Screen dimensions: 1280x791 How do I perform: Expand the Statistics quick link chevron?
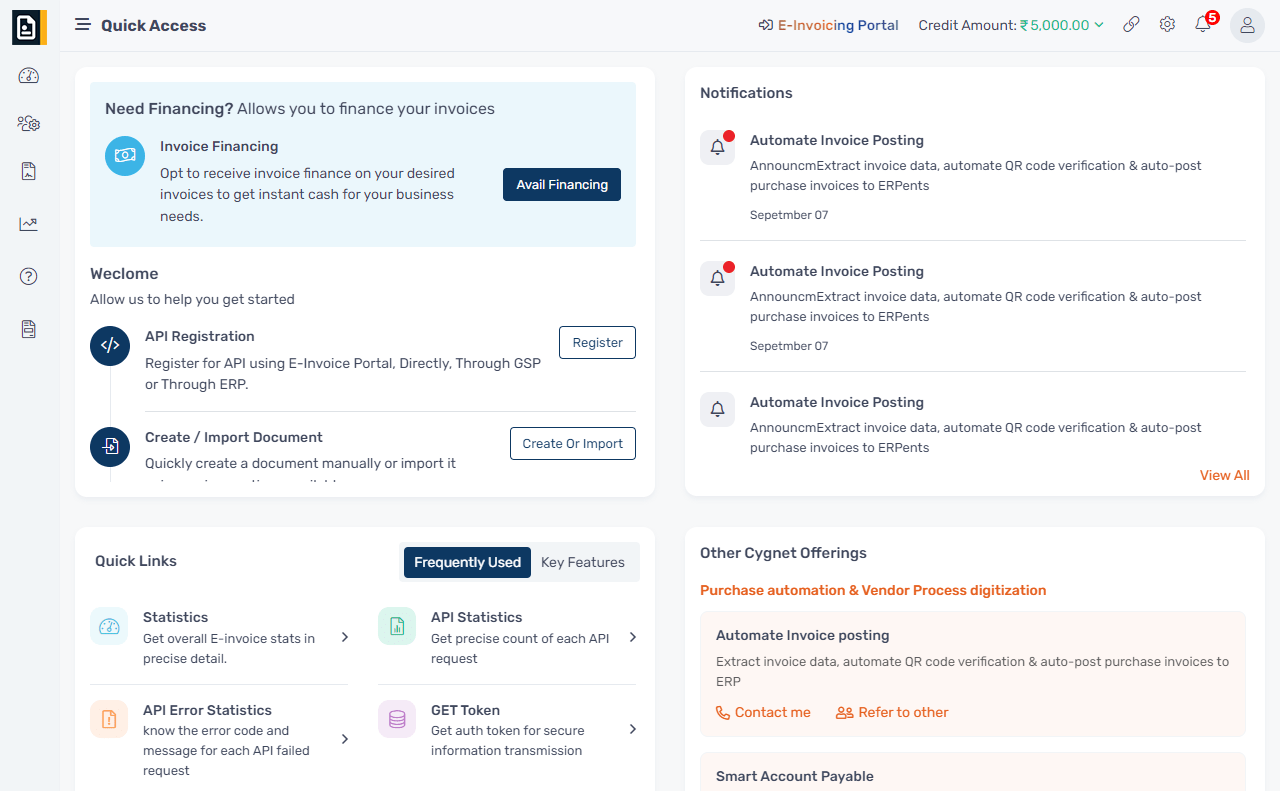tap(345, 637)
